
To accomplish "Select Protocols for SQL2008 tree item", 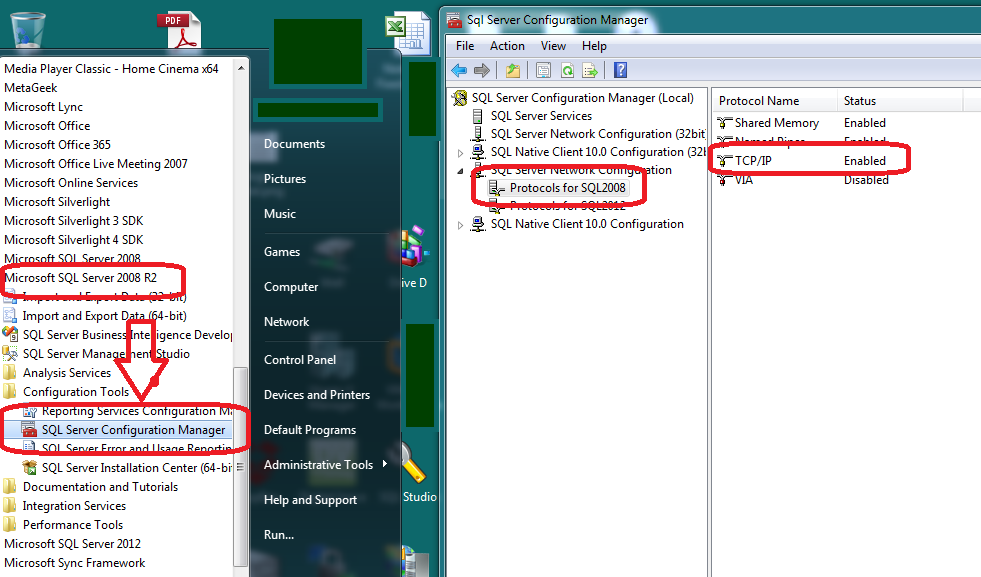I will [567, 188].
